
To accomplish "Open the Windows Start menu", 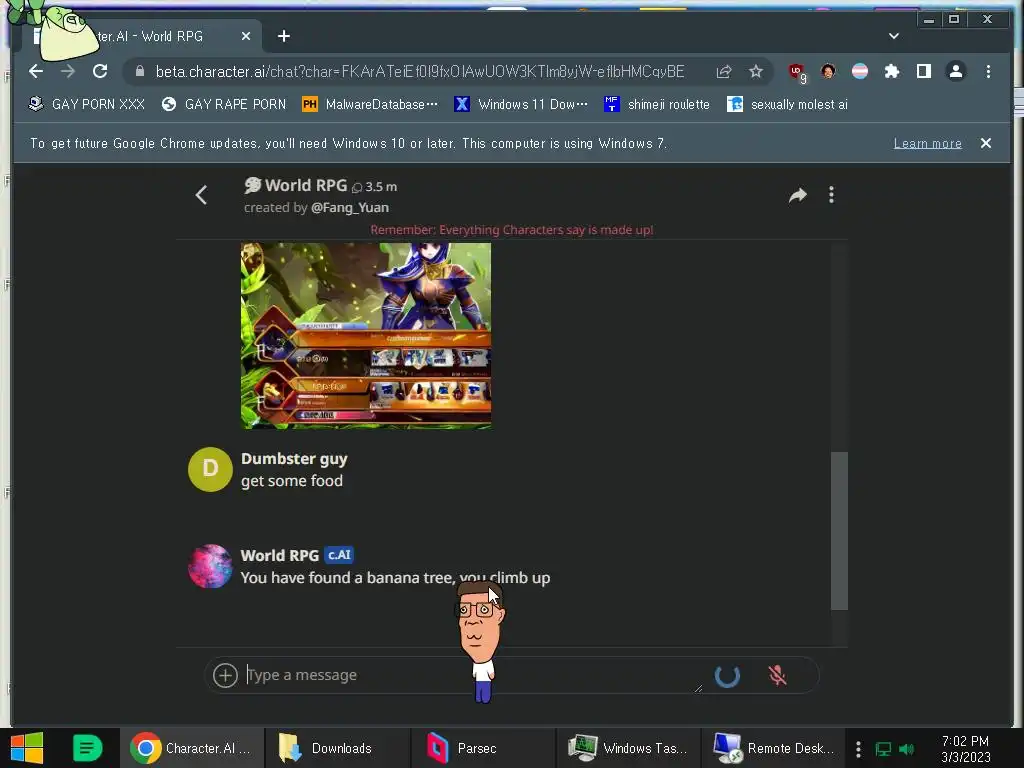I will point(27,748).
